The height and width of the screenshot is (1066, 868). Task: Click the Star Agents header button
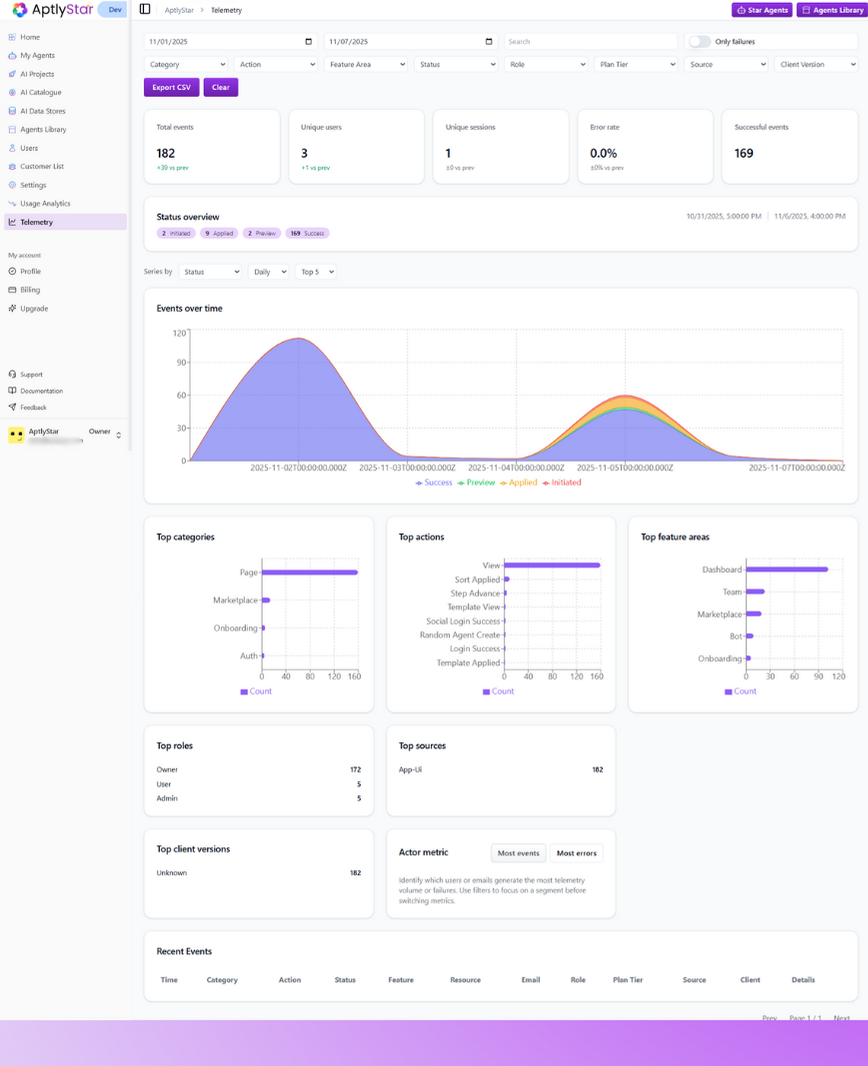761,10
